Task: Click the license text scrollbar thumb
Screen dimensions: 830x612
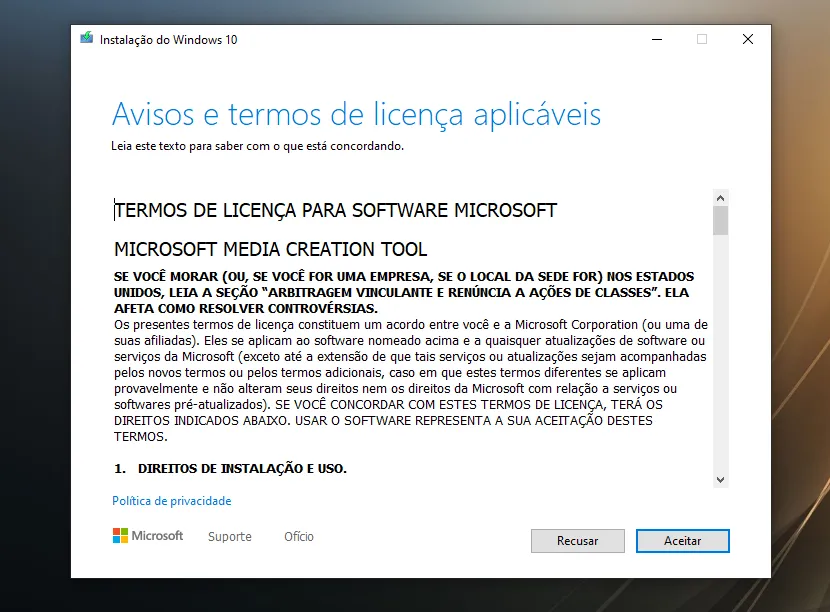Action: pos(720,220)
